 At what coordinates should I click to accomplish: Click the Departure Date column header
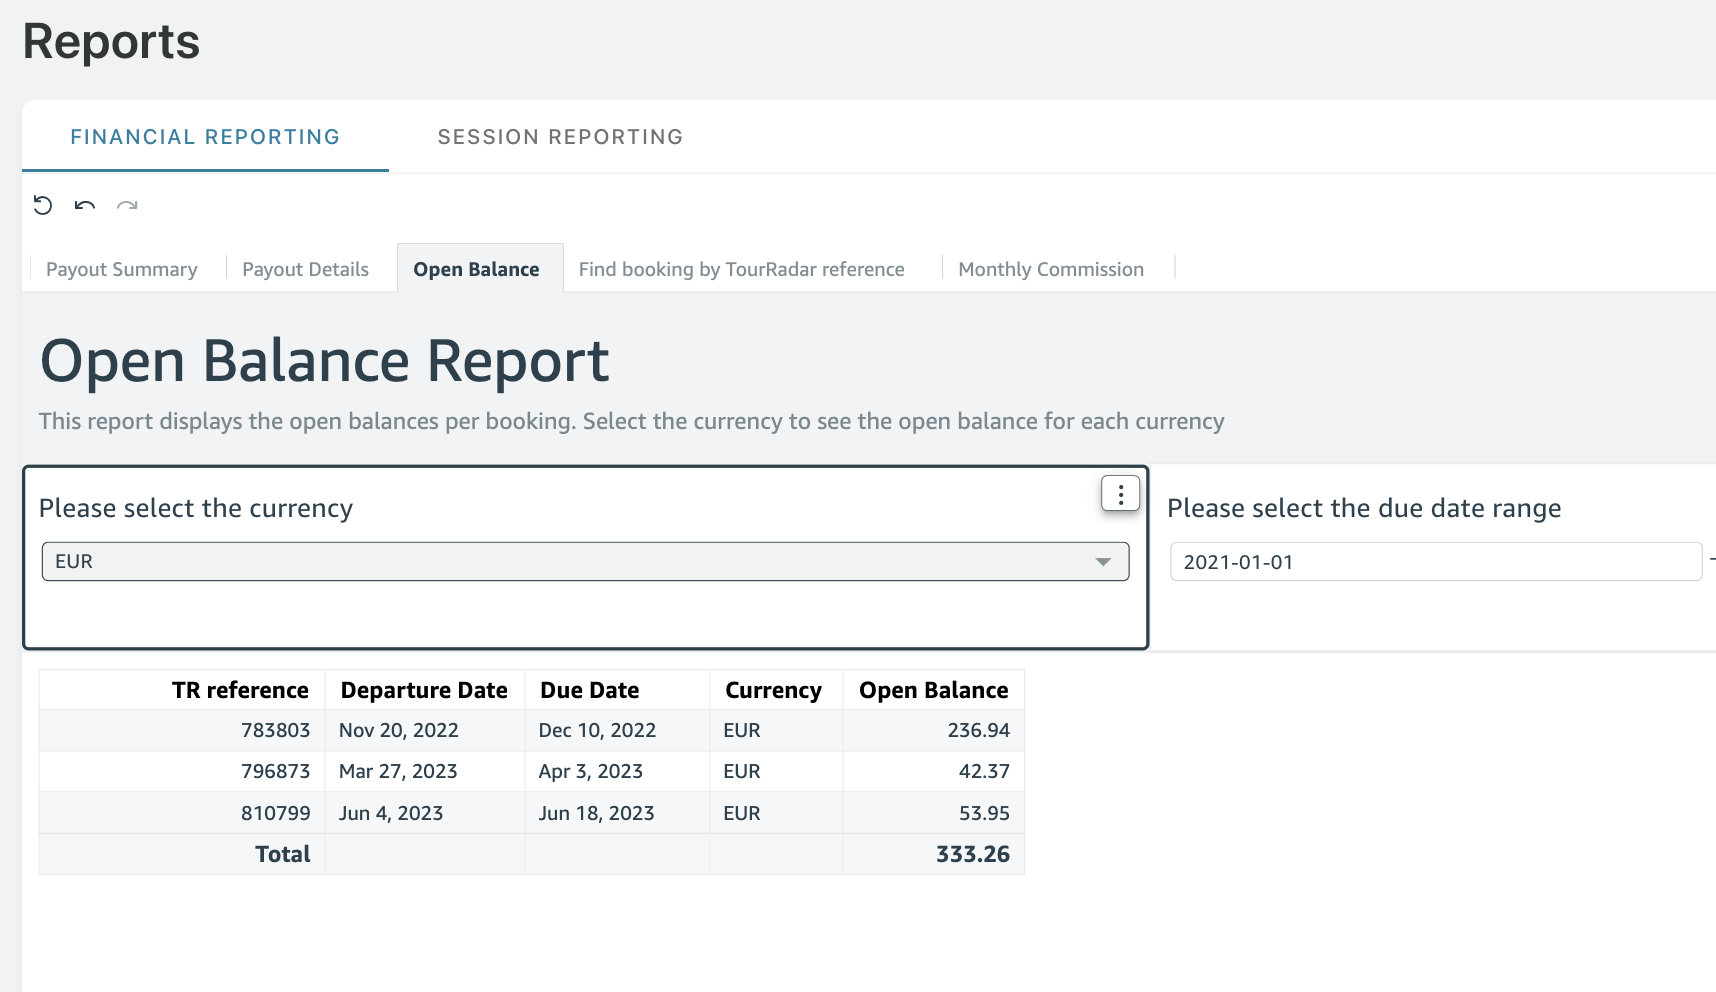tap(424, 690)
